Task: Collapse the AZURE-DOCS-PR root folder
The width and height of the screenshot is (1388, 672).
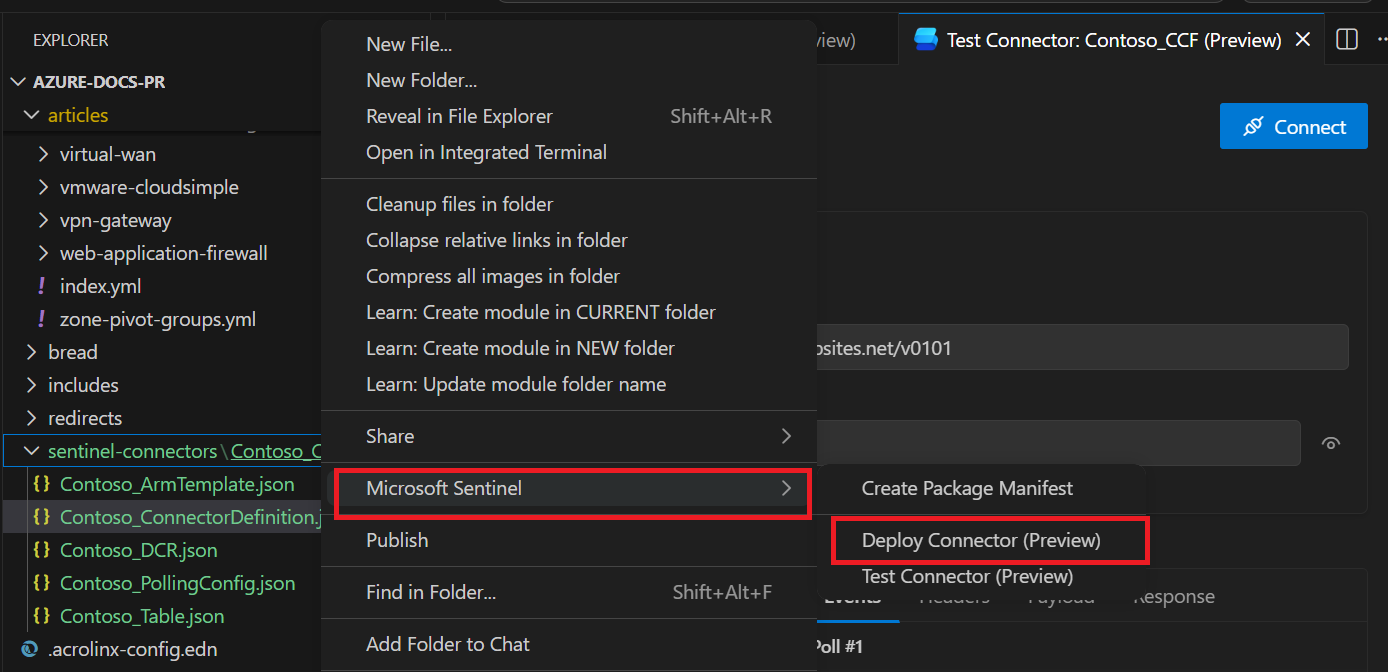Action: pos(17,82)
